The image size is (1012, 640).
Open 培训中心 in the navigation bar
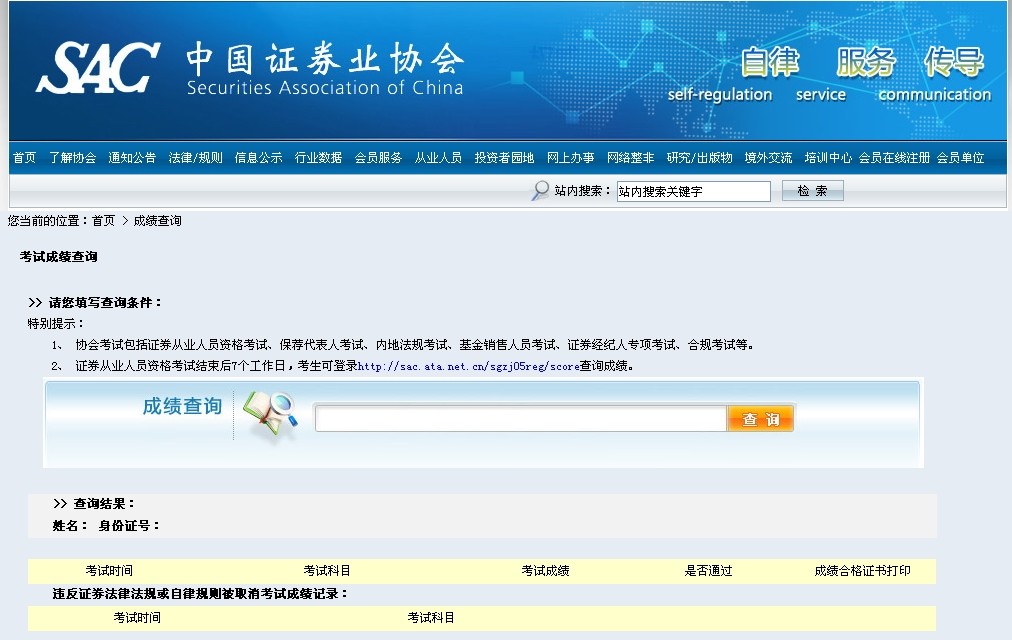[x=828, y=158]
